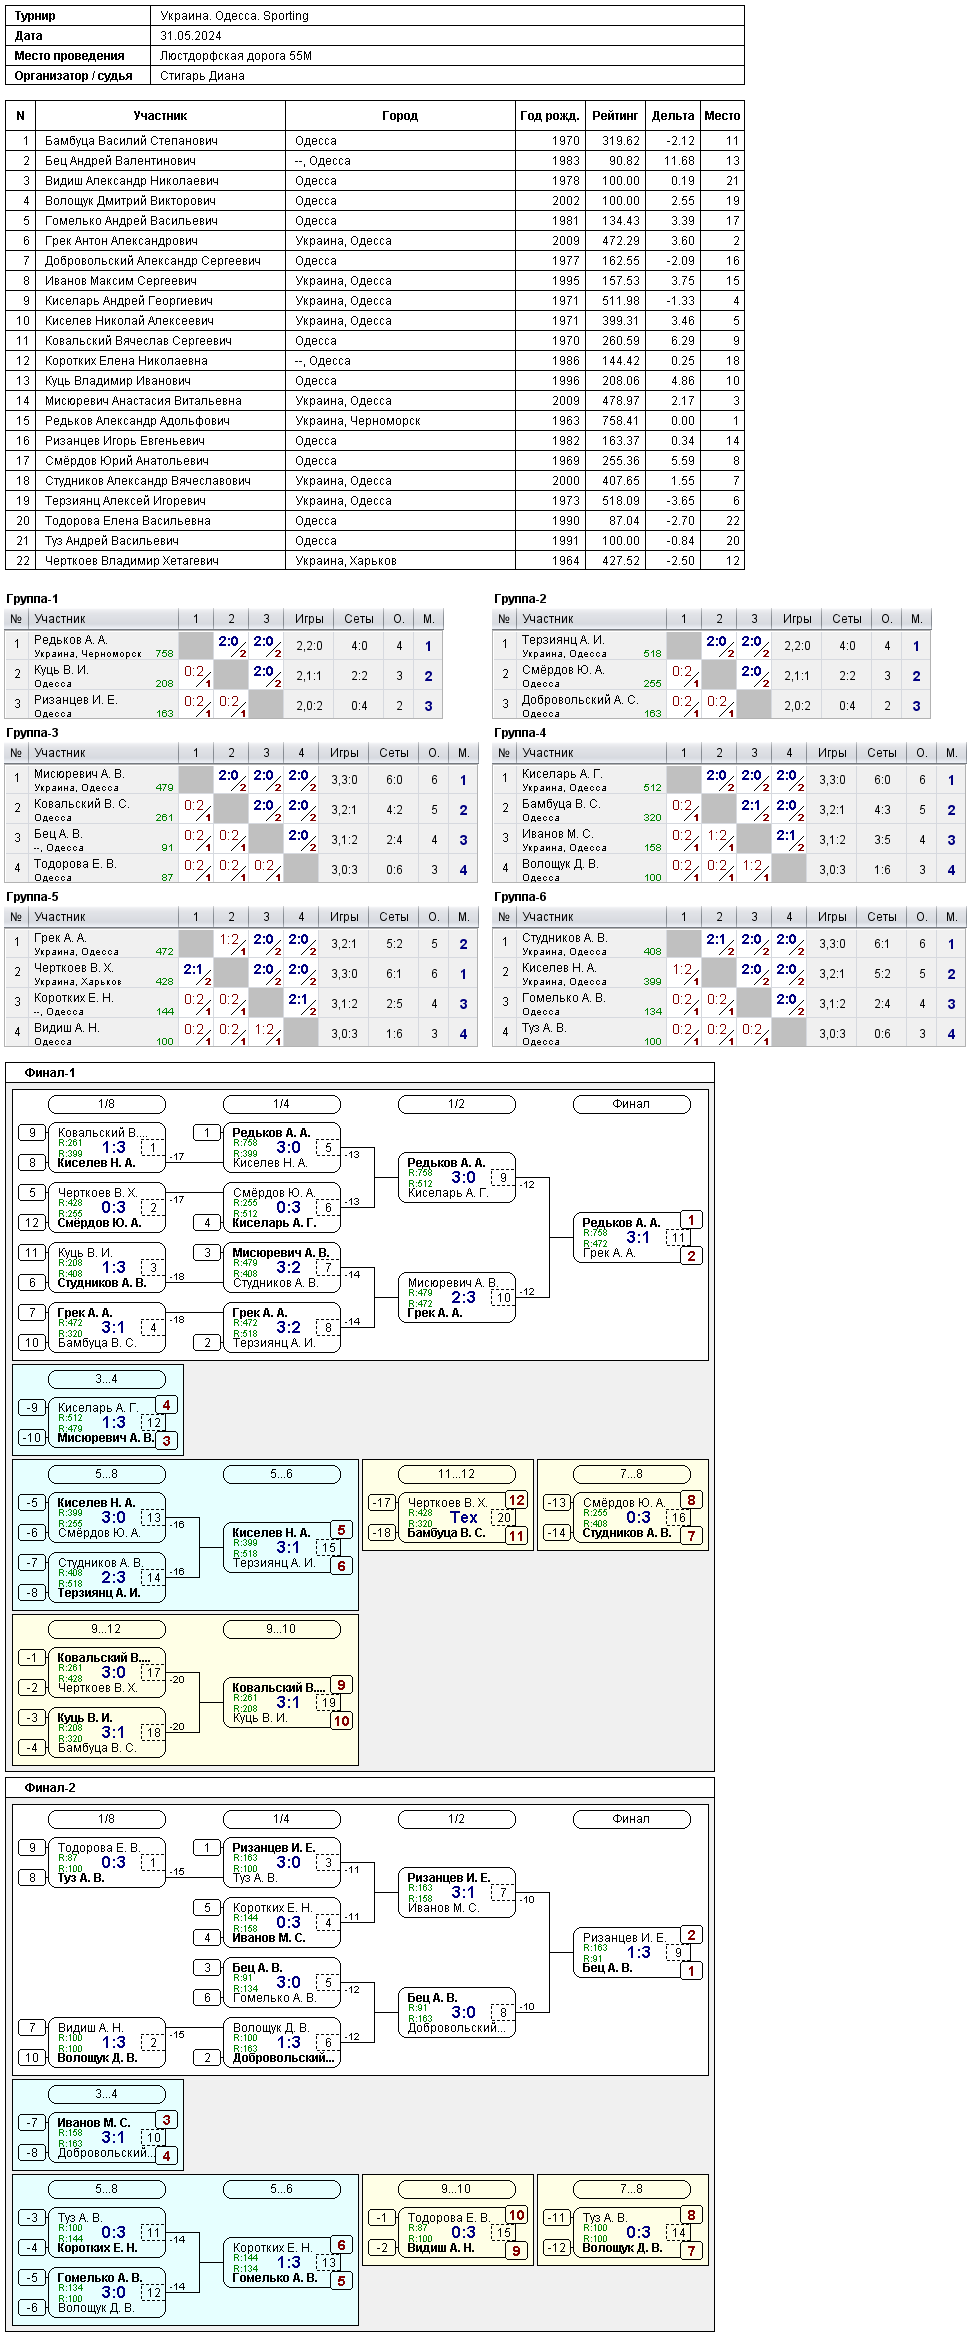Click the 'Финал-1' section title
Screen dimensions: 976x2337
click(50, 1073)
